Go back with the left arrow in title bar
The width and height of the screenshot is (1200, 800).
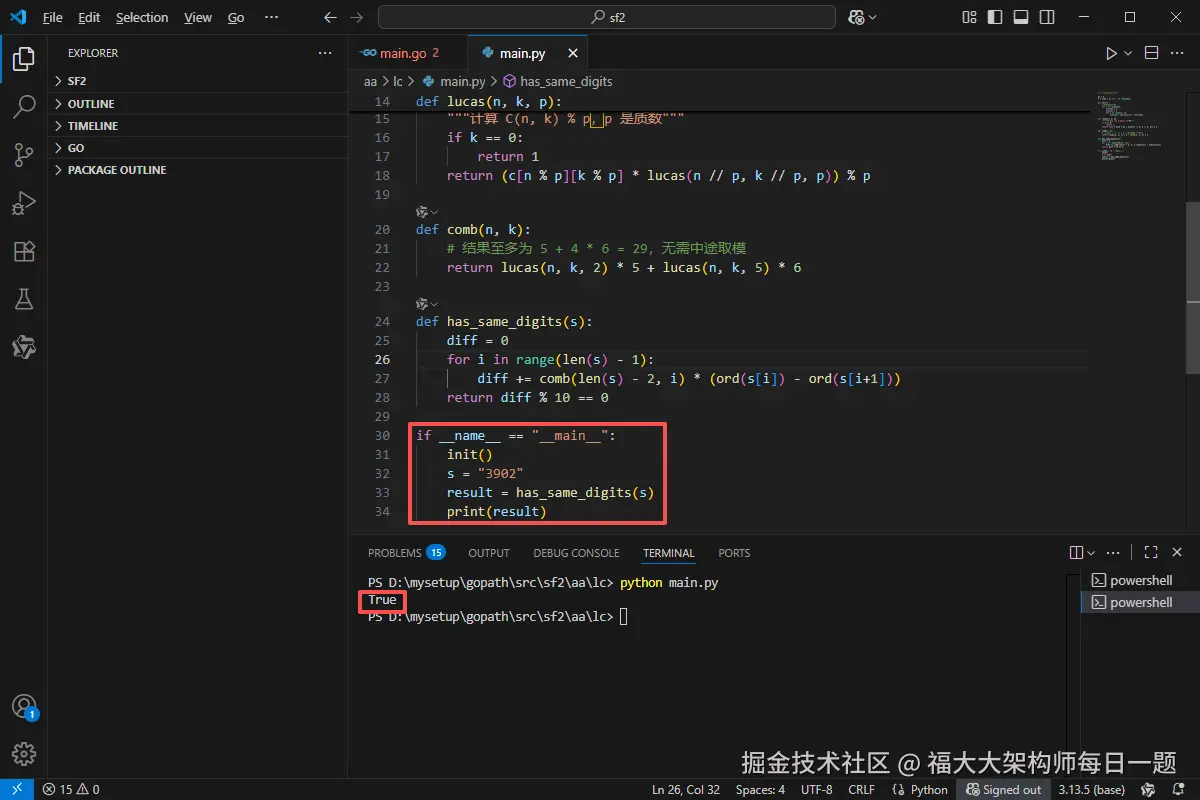coord(331,17)
